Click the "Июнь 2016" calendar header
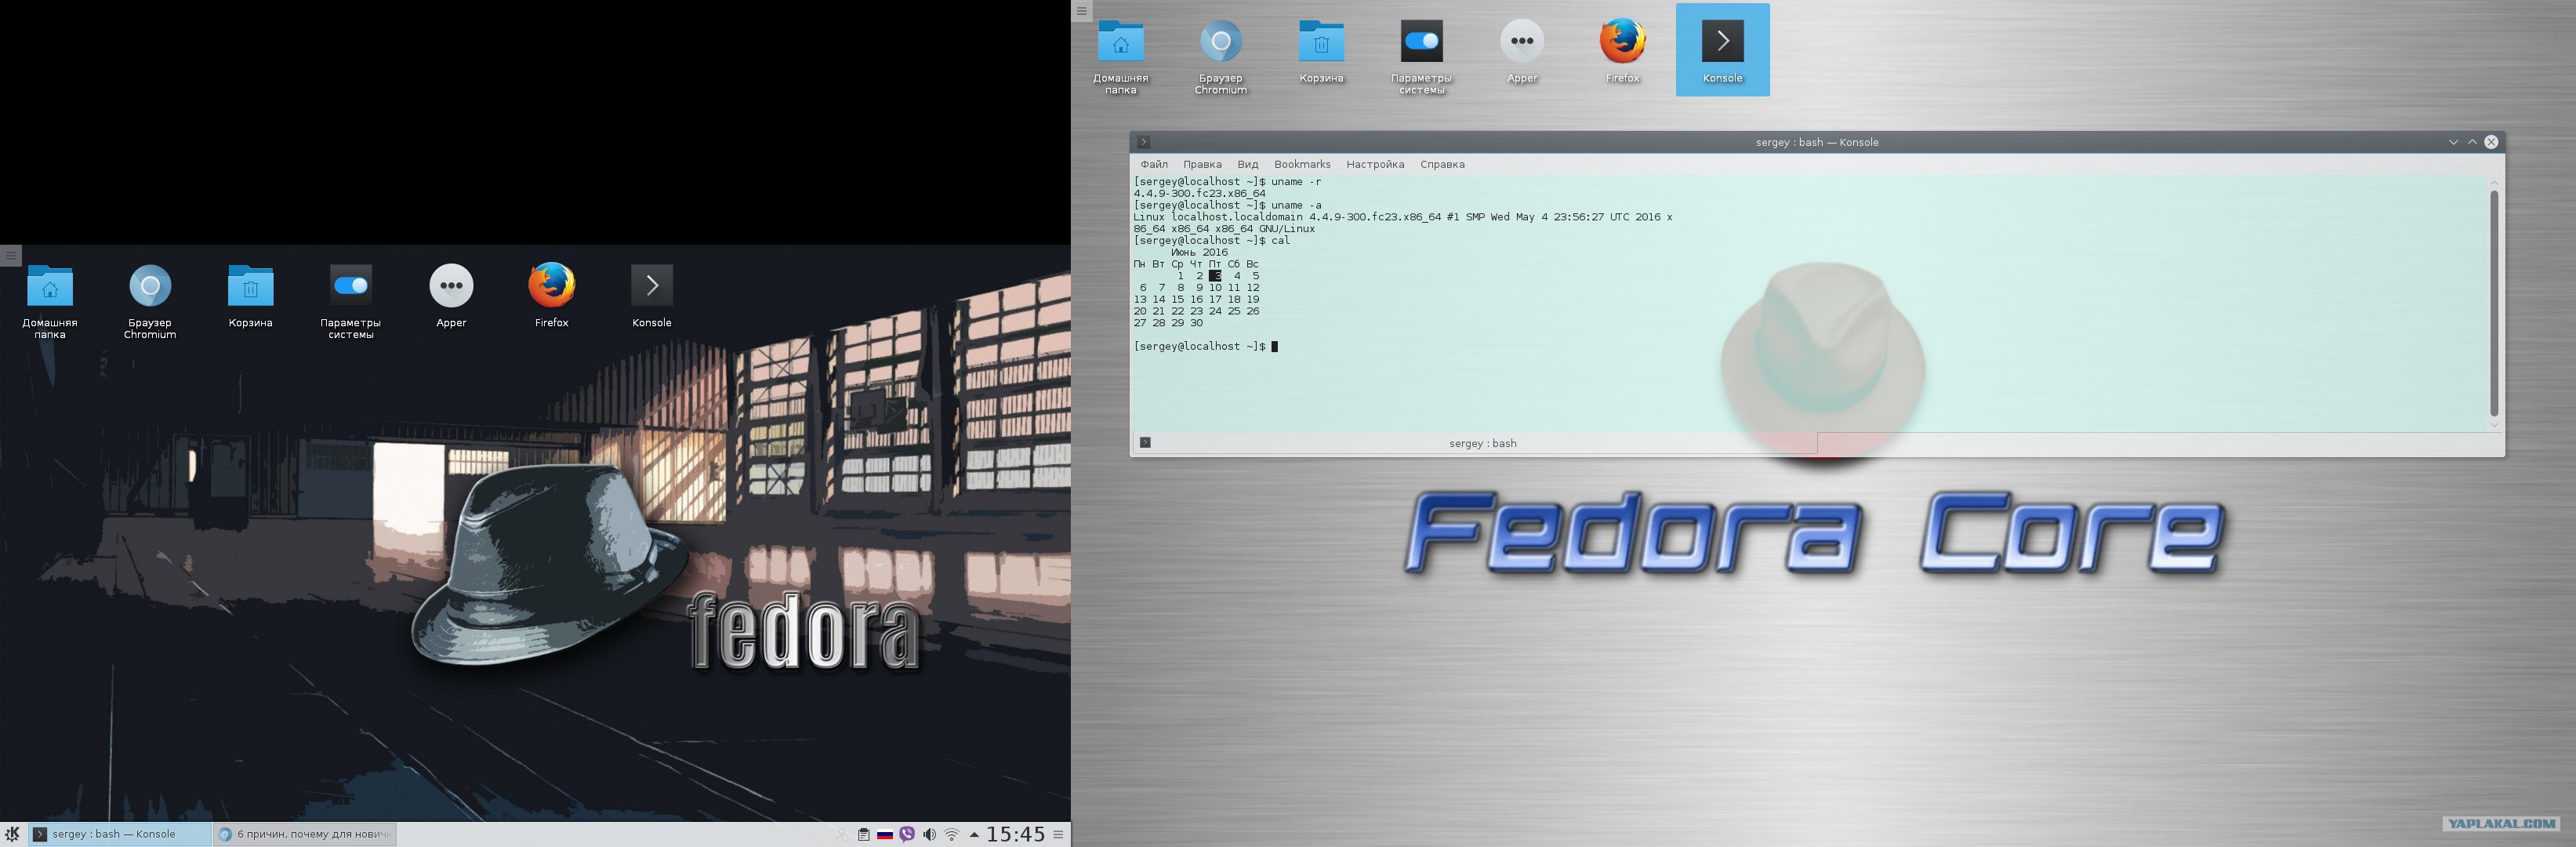Image resolution: width=2576 pixels, height=847 pixels. (x=1199, y=252)
